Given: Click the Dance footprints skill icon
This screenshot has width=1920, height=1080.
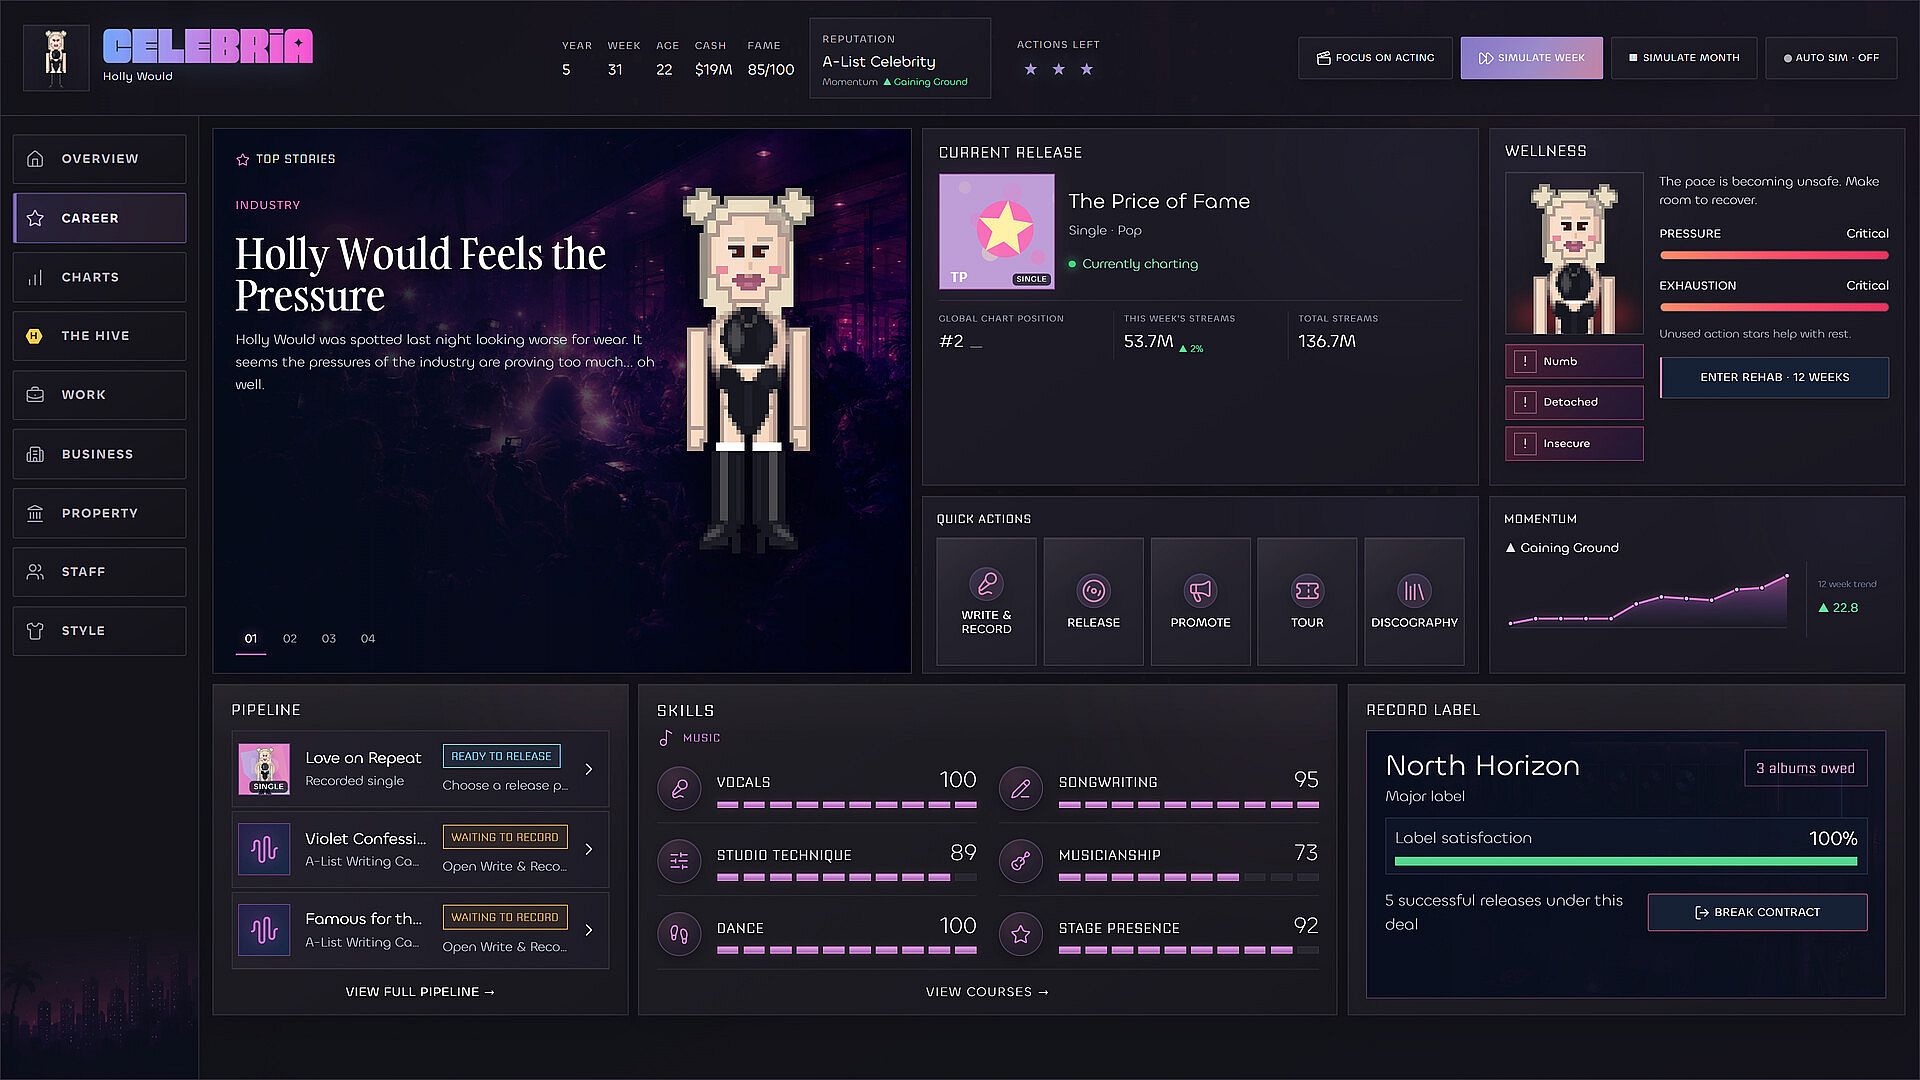Looking at the screenshot, I should pos(679,935).
